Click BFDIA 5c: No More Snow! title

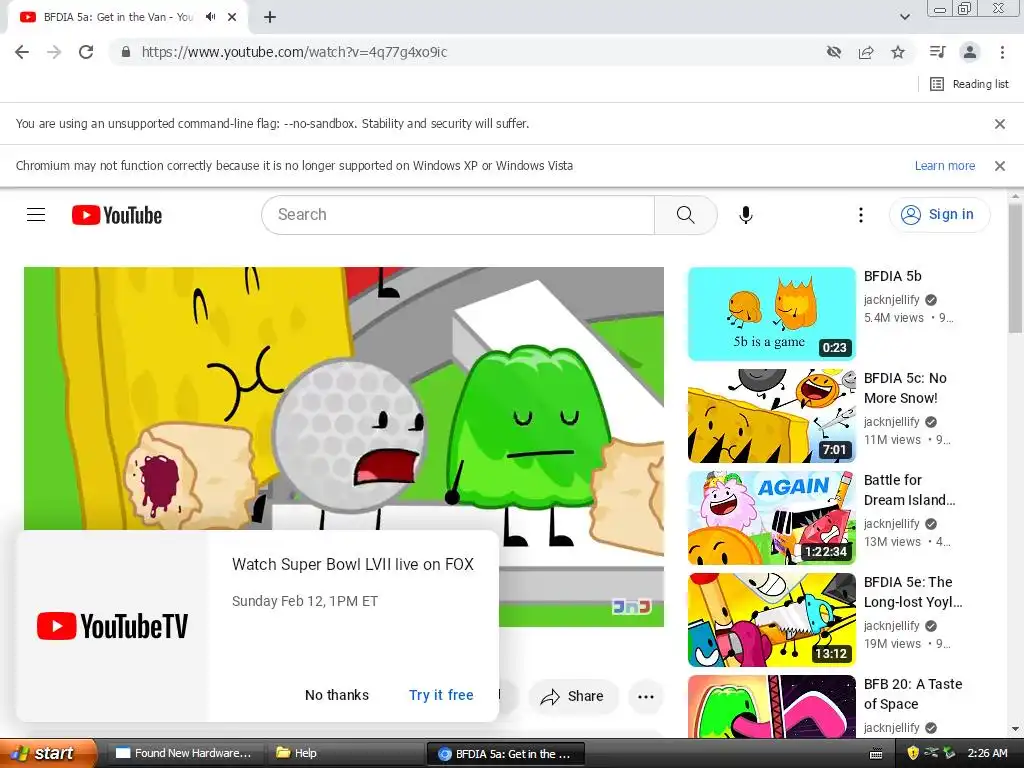coord(905,388)
